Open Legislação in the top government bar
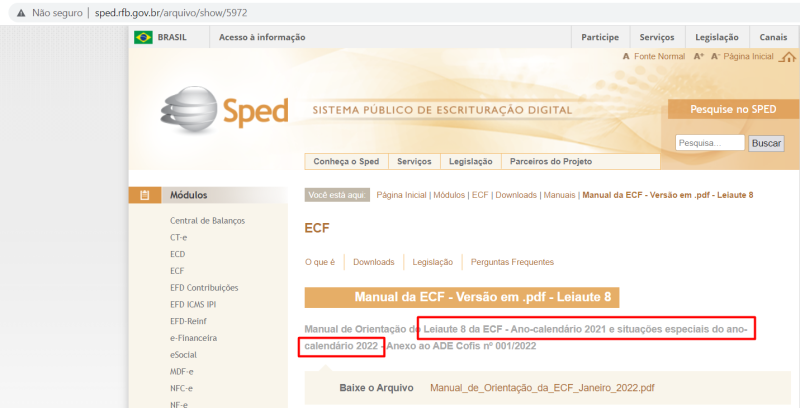The width and height of the screenshot is (800, 408). click(x=717, y=37)
